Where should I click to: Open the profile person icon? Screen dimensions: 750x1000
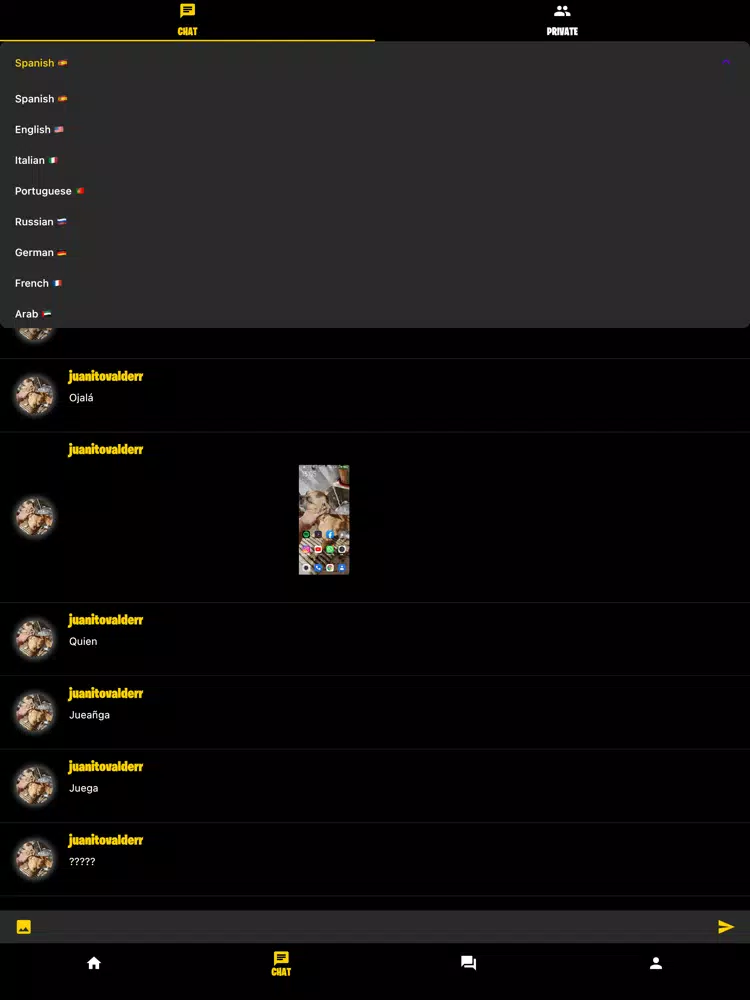[656, 963]
